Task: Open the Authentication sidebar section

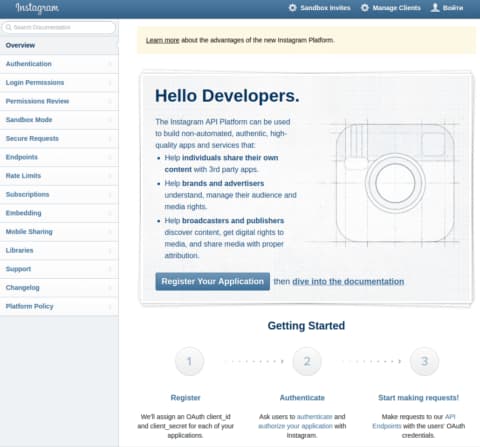Action: 59,64
